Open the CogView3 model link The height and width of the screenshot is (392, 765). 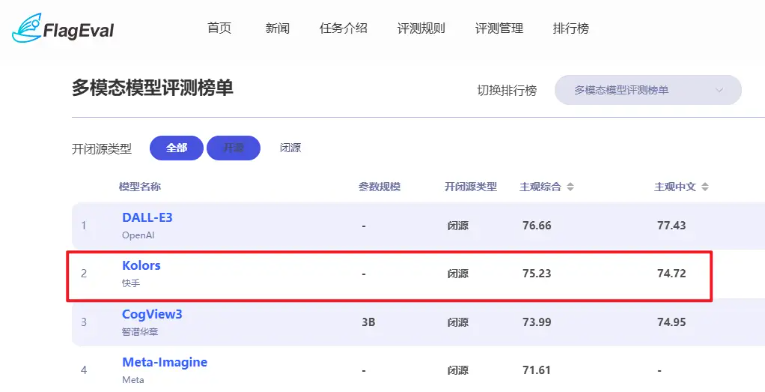tap(152, 314)
